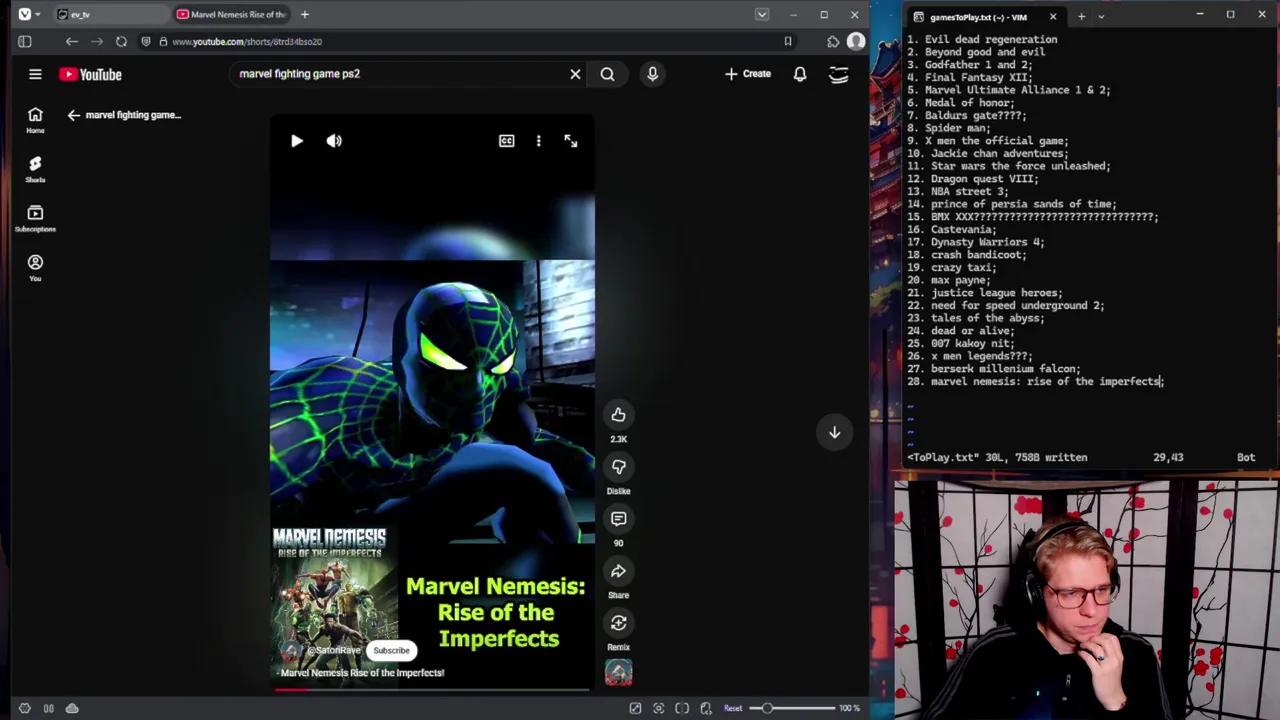
Task: Go to the next Short arrow
Action: 834,432
